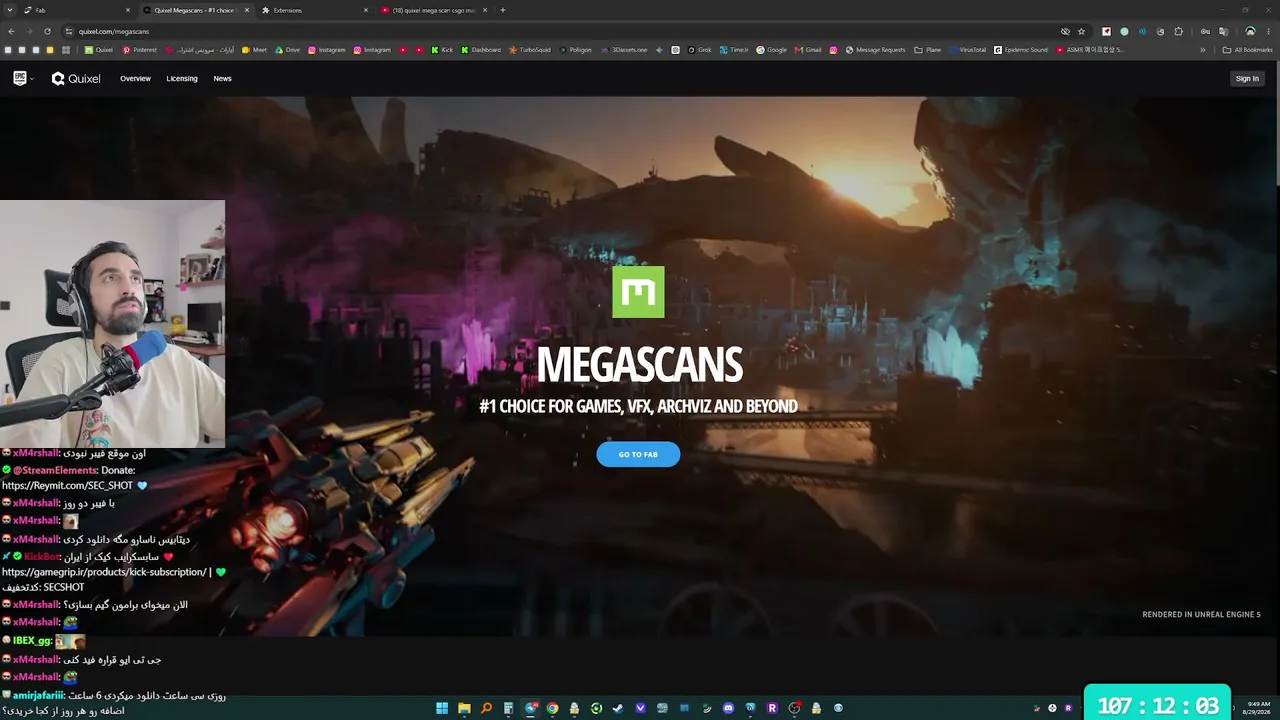Show hidden bookmarks with the overflow chevron
1280x720 pixels.
coord(1203,50)
